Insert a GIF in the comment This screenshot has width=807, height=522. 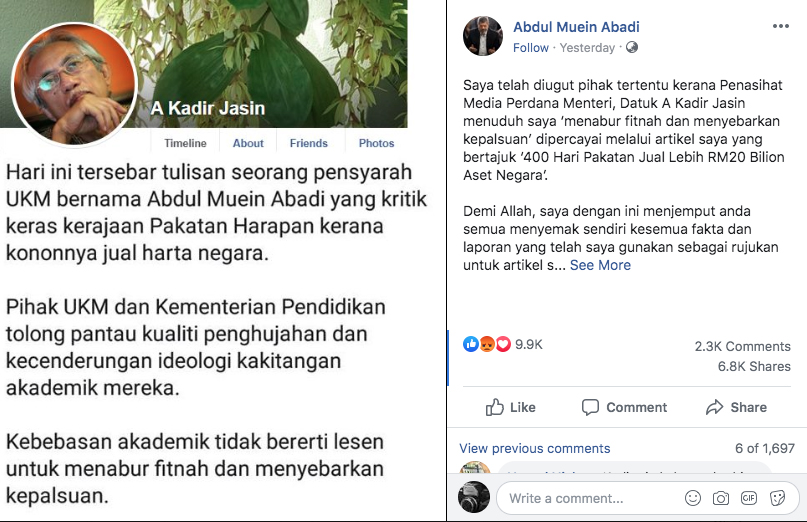point(749,498)
